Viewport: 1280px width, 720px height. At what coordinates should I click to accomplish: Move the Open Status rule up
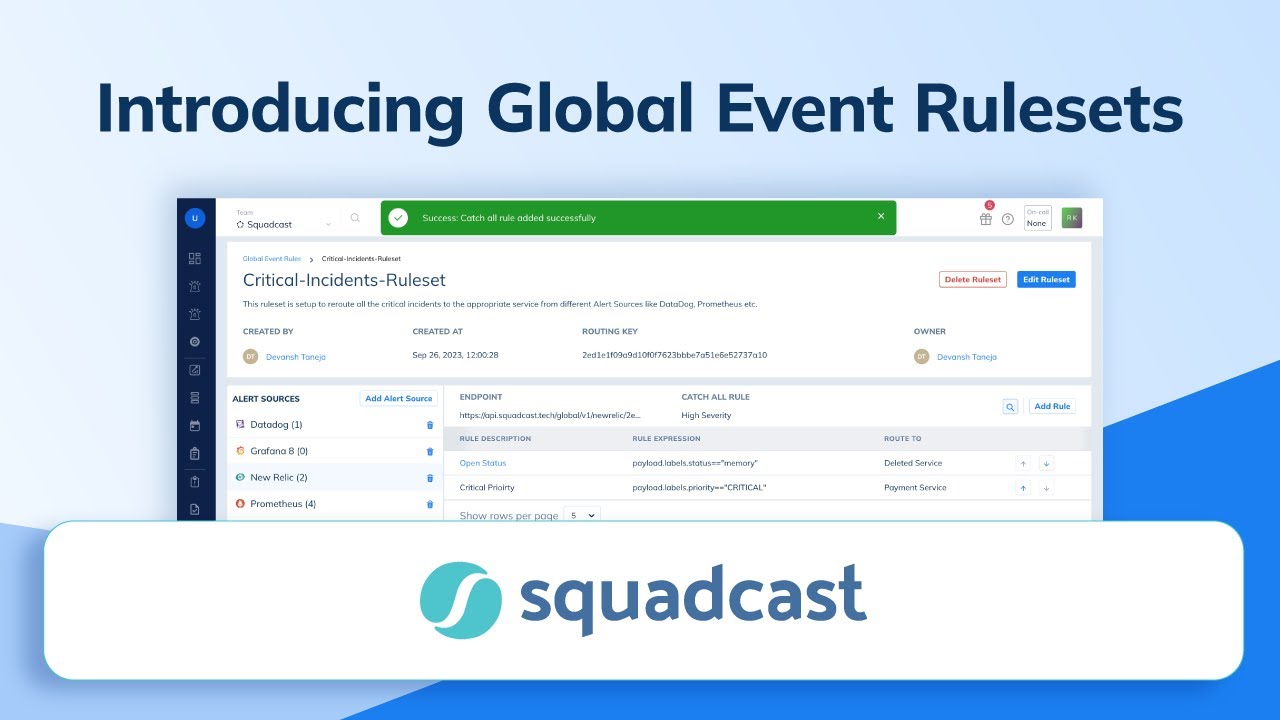pos(1023,463)
